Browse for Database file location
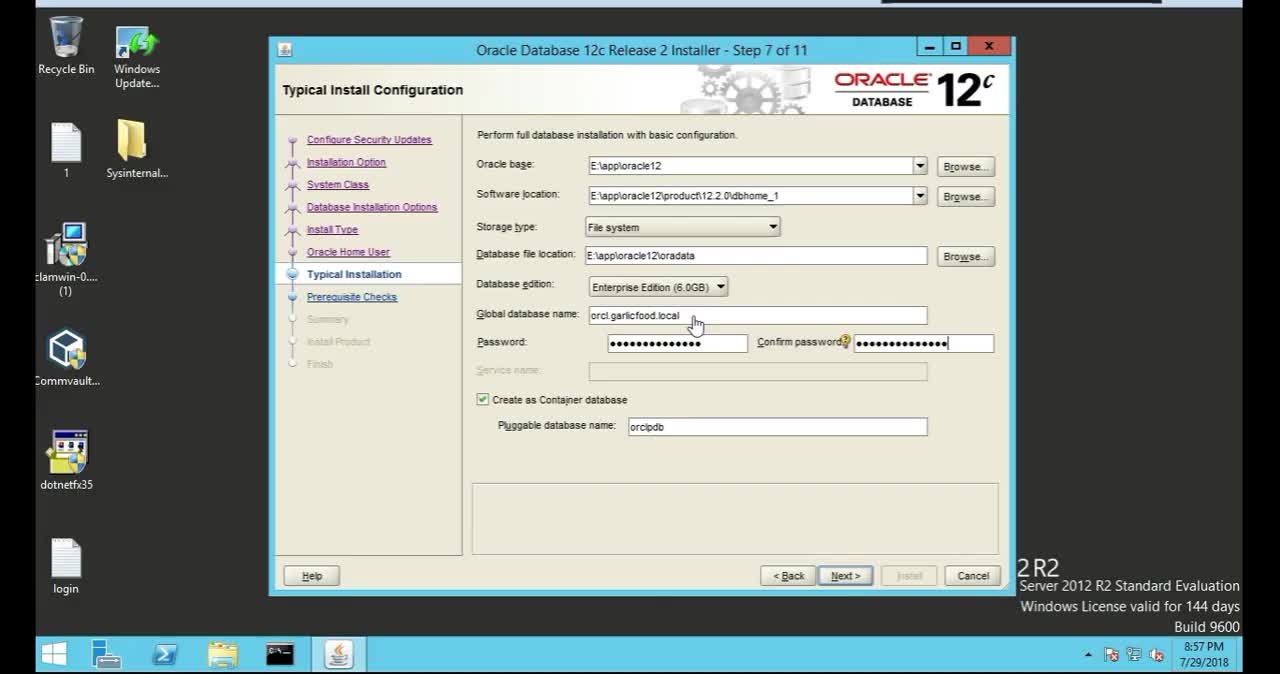1280x674 pixels. (966, 257)
